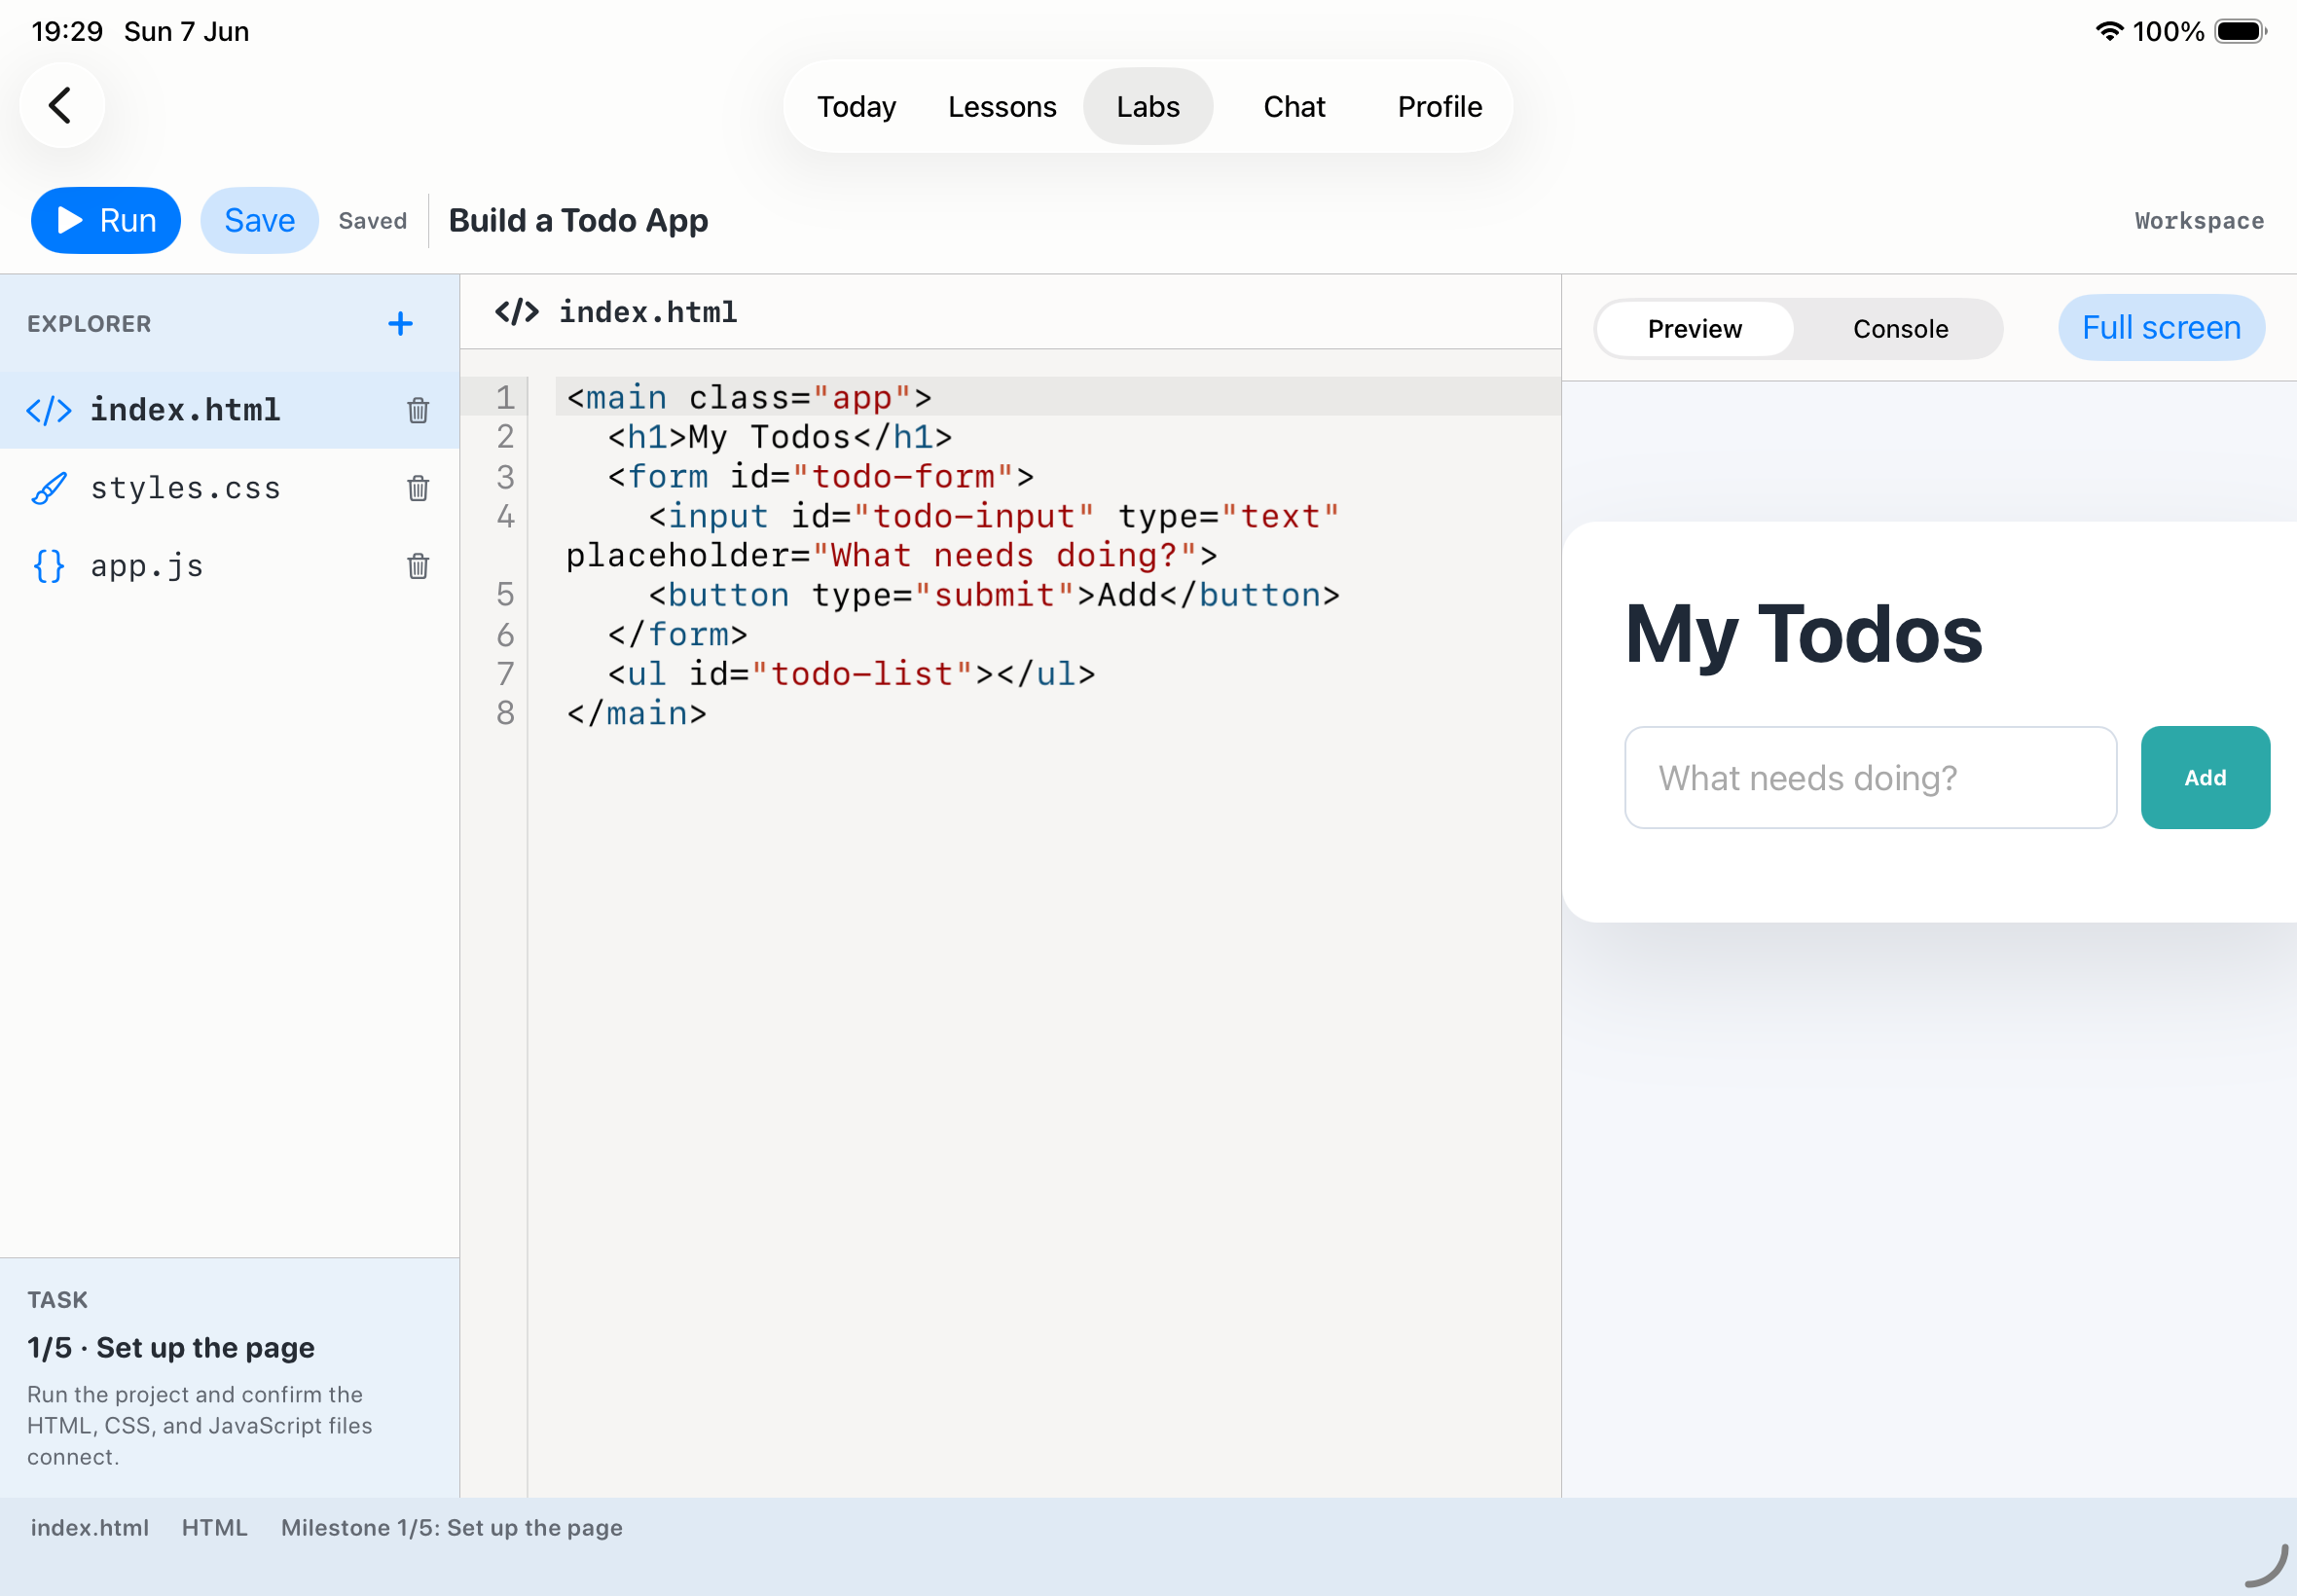Save the project
This screenshot has height=1596, width=2297.
tap(259, 220)
